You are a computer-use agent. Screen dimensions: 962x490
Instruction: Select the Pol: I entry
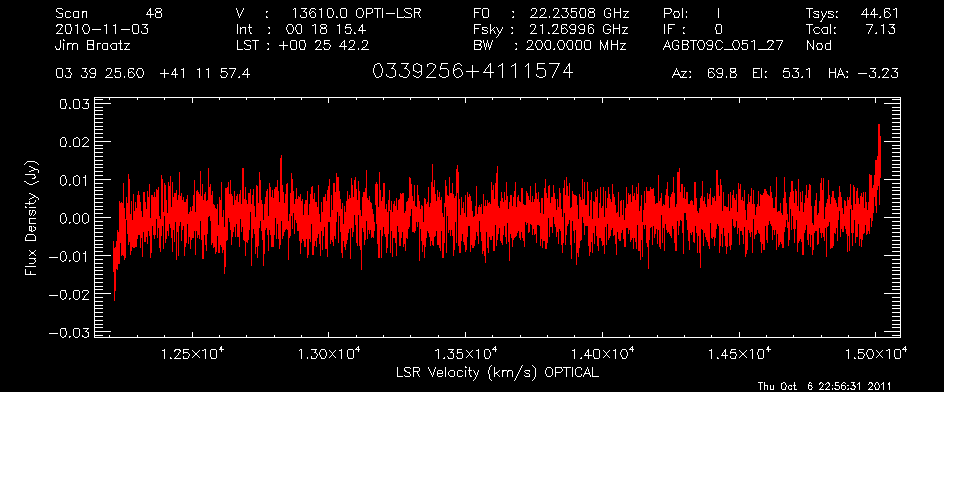click(x=692, y=13)
